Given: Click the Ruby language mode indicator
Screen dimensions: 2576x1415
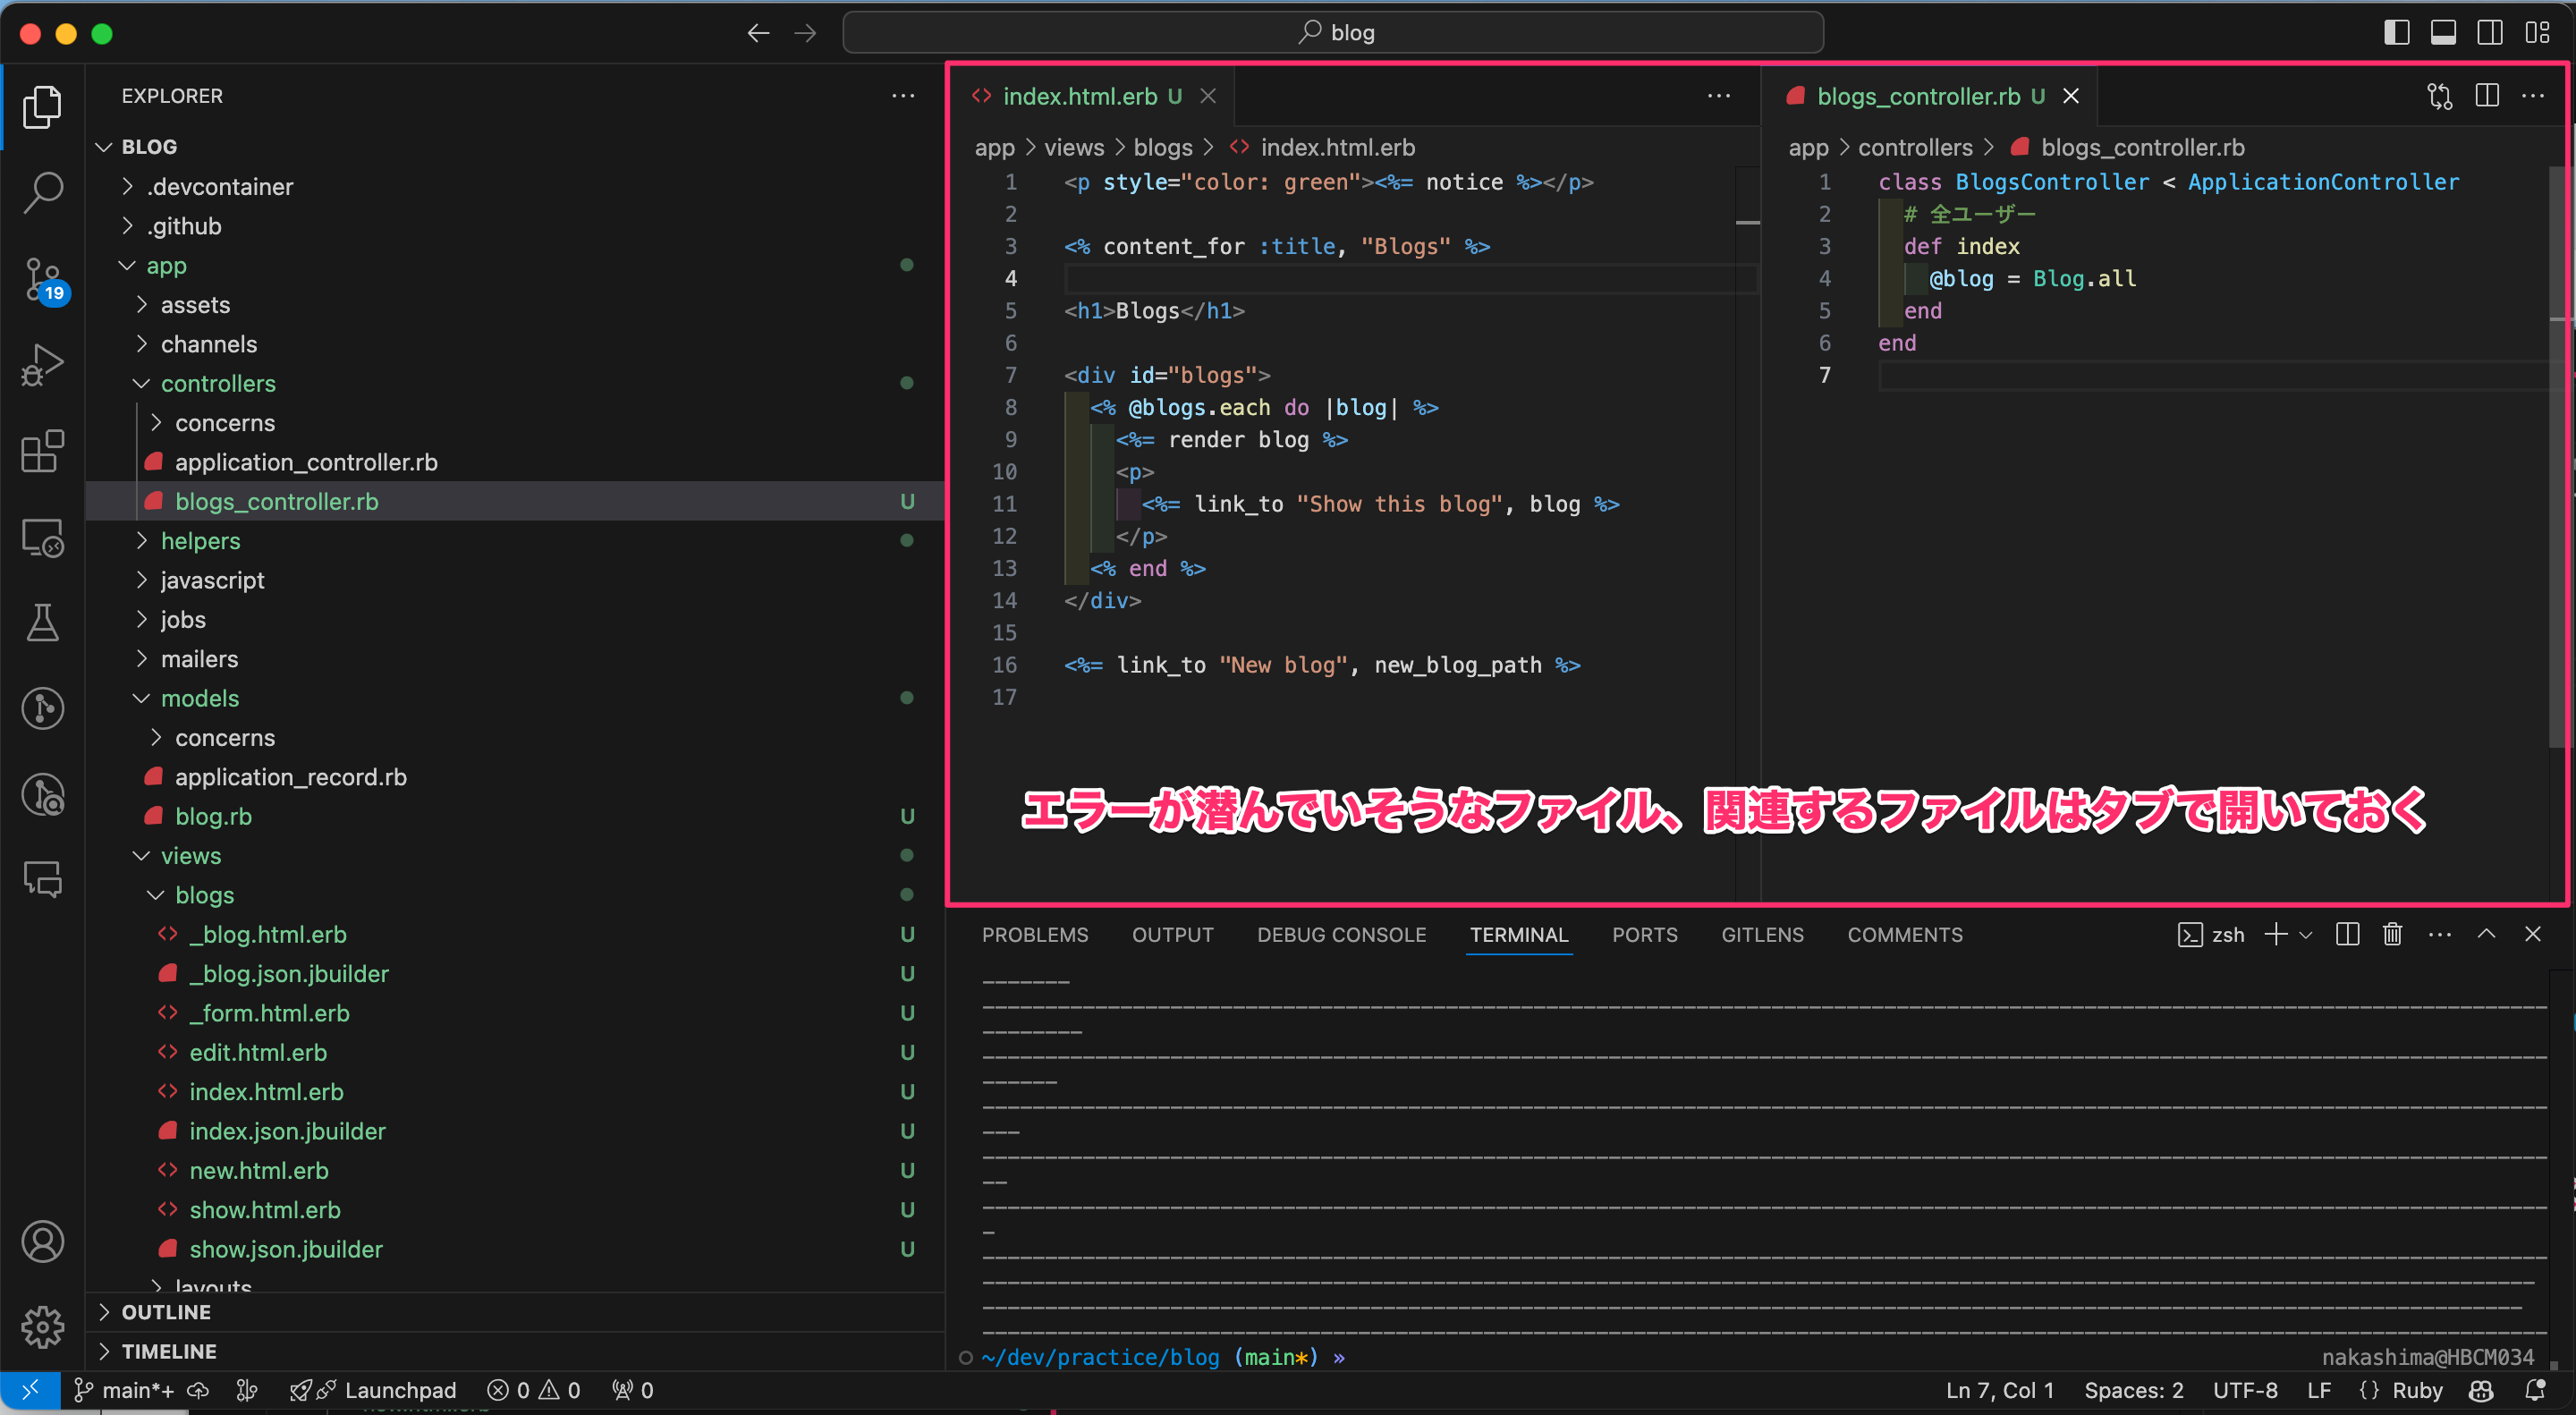Looking at the screenshot, I should 2416,1390.
